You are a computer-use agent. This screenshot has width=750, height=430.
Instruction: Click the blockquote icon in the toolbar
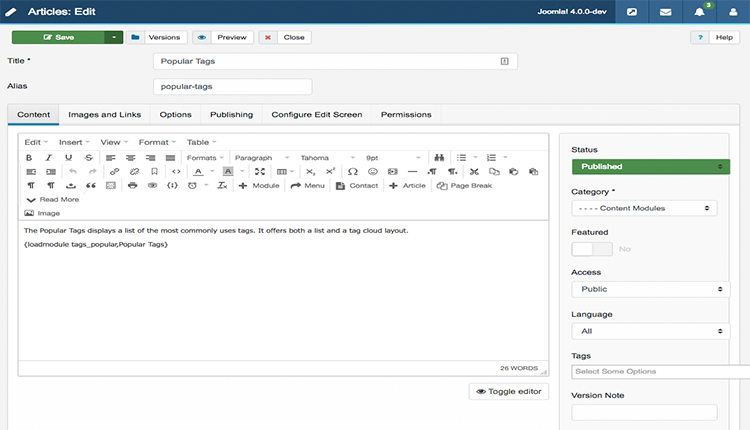tap(90, 186)
